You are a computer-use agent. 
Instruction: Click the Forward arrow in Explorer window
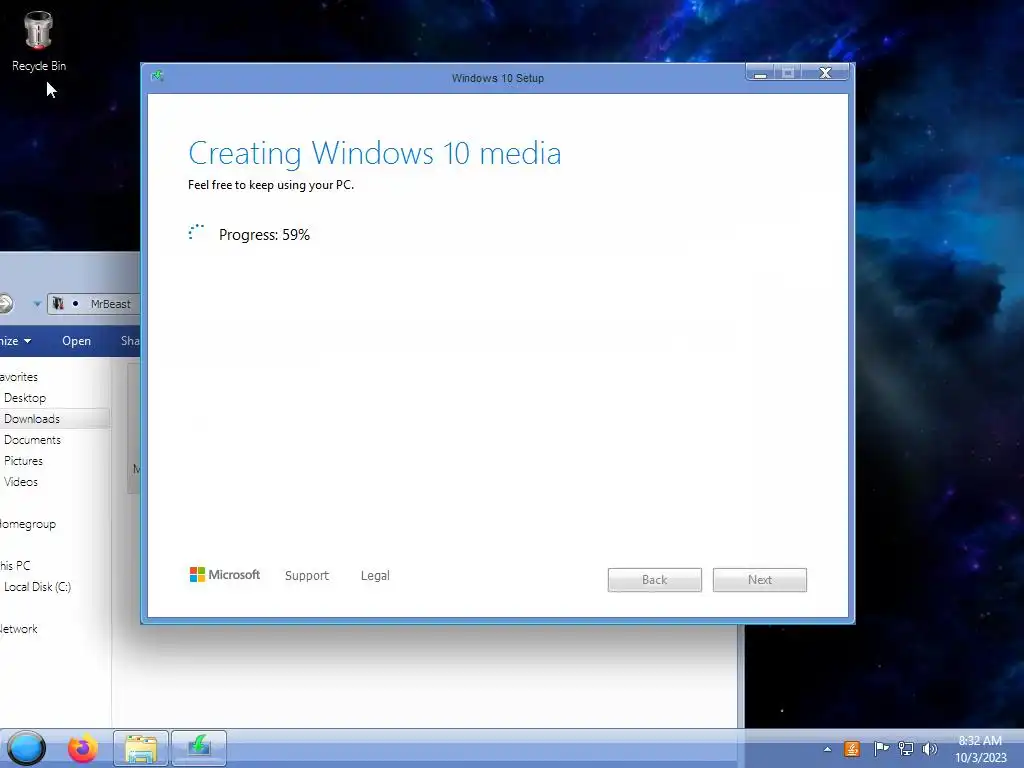tap(5, 304)
